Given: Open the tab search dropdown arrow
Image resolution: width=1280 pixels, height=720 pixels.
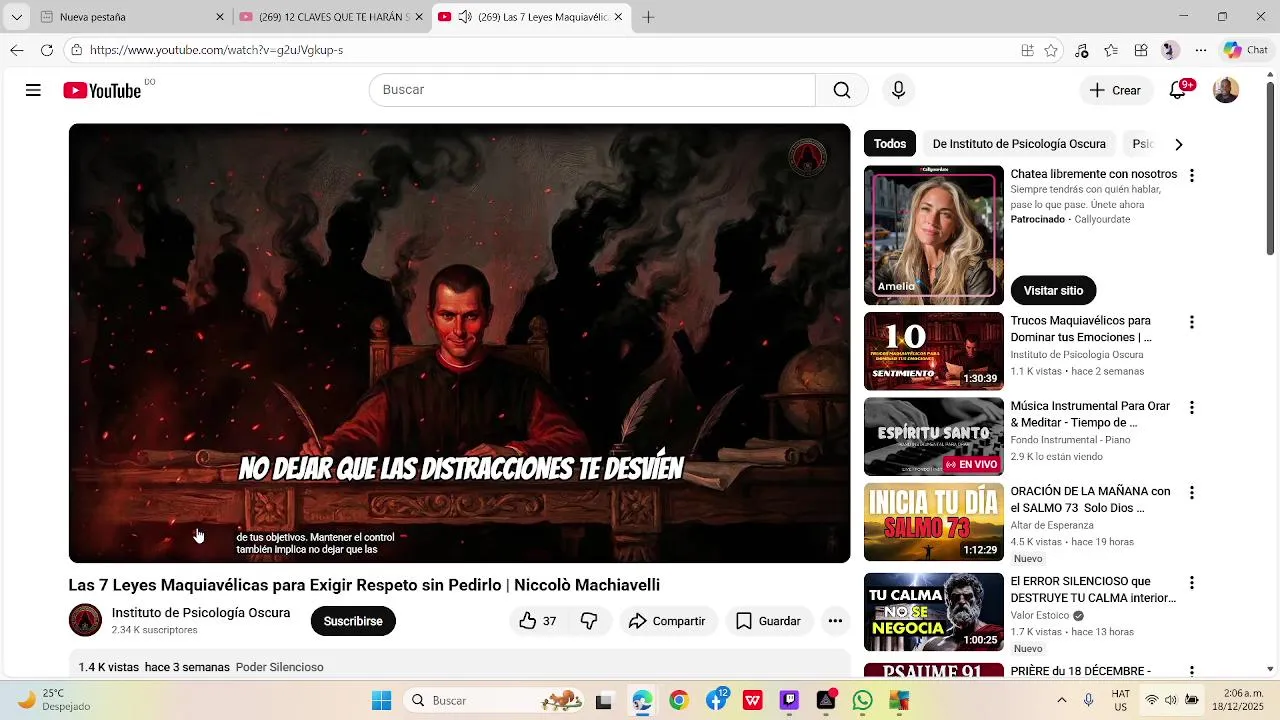Looking at the screenshot, I should [x=16, y=17].
